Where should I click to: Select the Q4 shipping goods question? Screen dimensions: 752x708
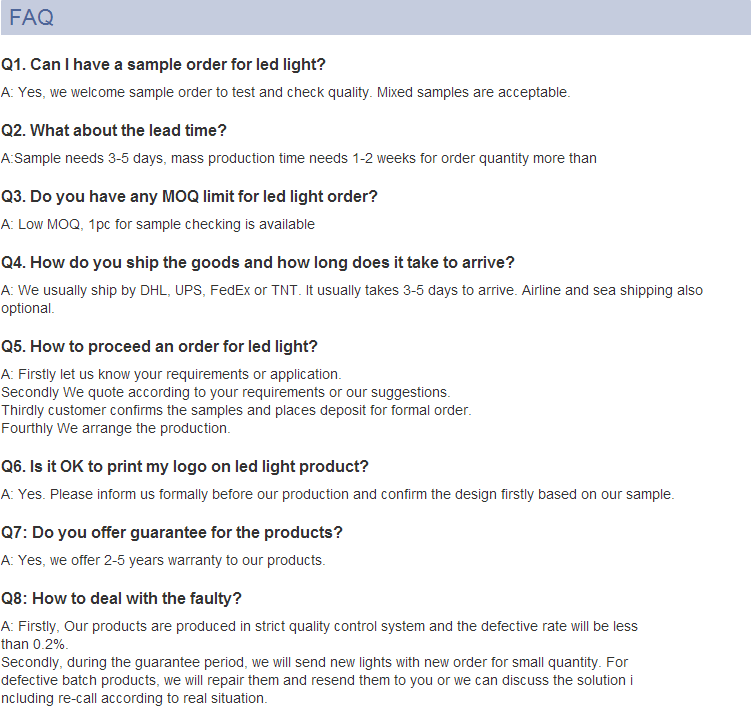pos(258,262)
